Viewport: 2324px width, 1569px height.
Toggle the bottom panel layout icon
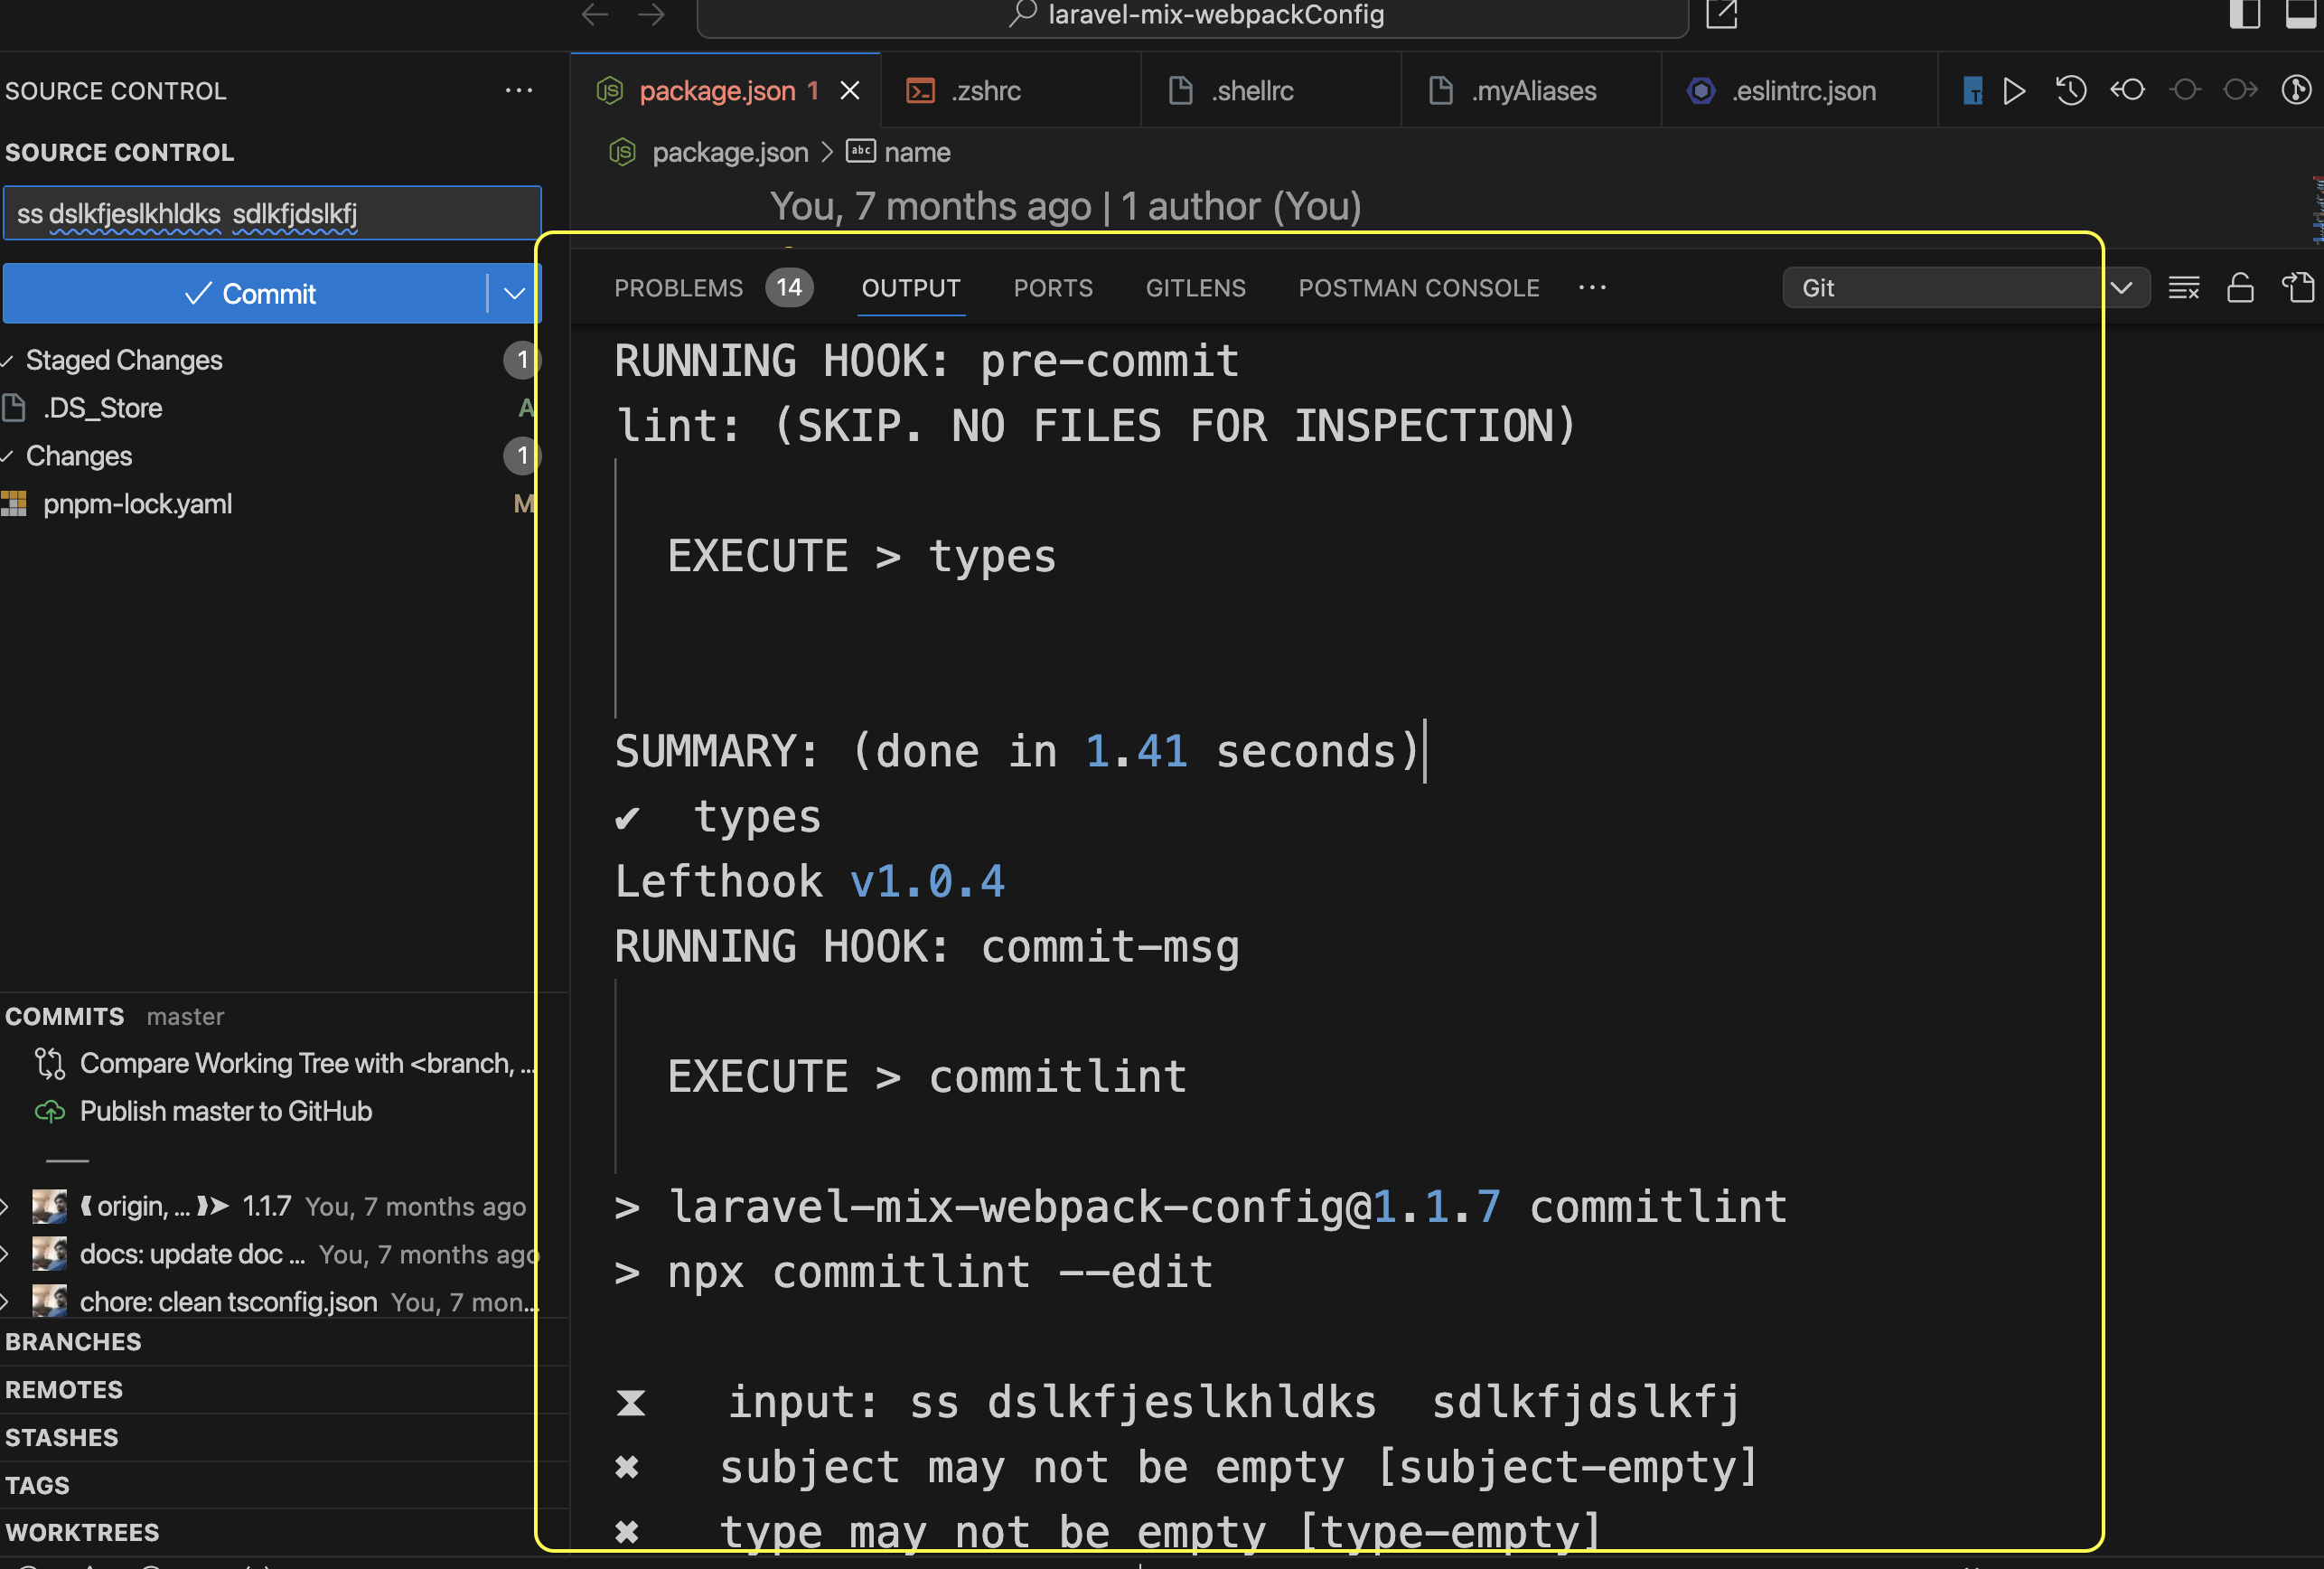[x=2302, y=14]
